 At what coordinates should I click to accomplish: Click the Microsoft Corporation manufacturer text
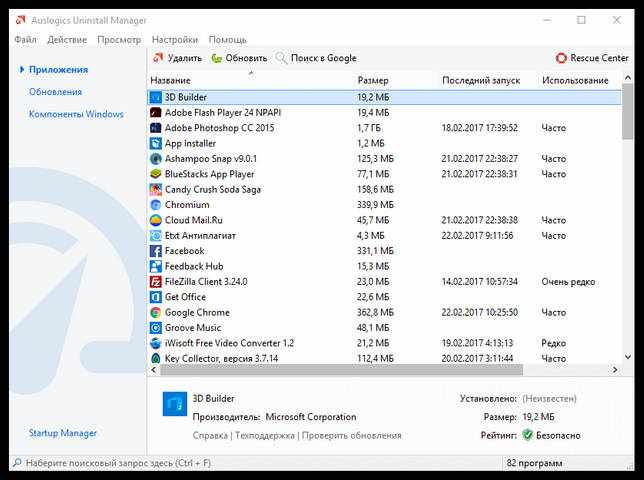[x=311, y=417]
